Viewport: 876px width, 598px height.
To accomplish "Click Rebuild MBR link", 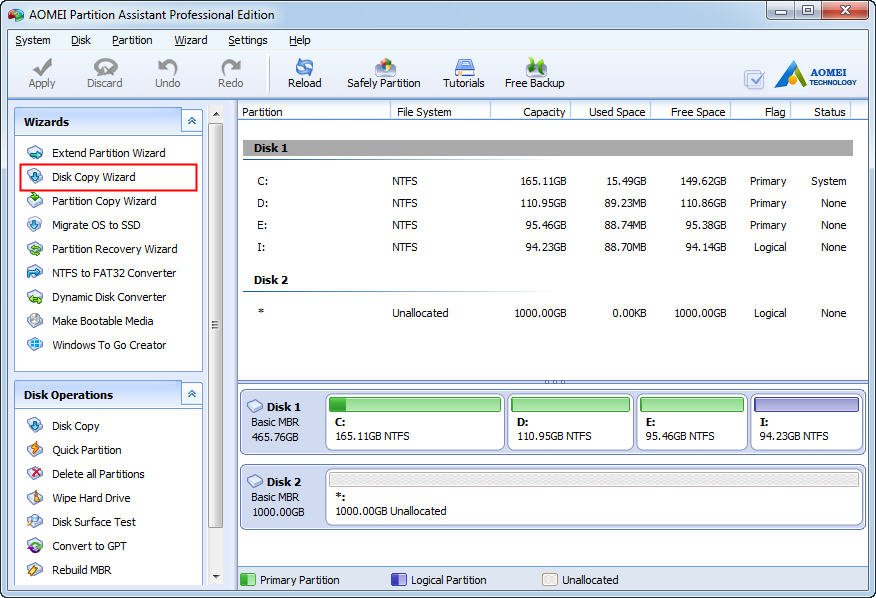I will (x=82, y=570).
